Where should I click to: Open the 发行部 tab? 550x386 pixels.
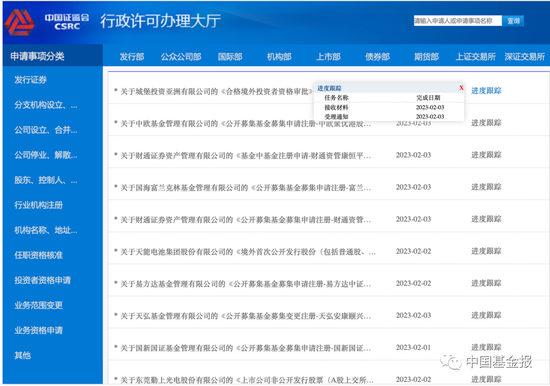coord(132,56)
